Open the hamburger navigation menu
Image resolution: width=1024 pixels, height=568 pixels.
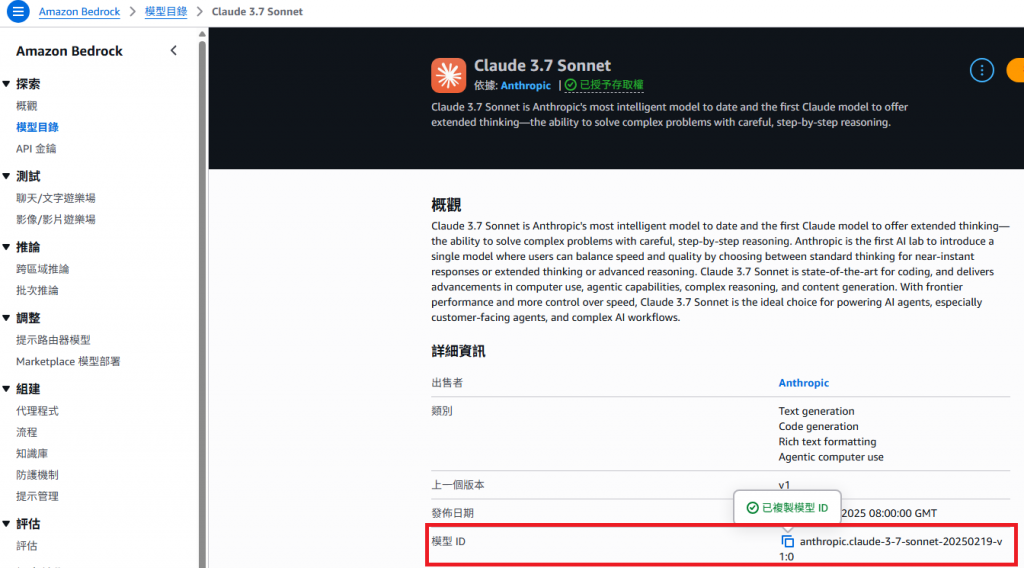coord(18,11)
